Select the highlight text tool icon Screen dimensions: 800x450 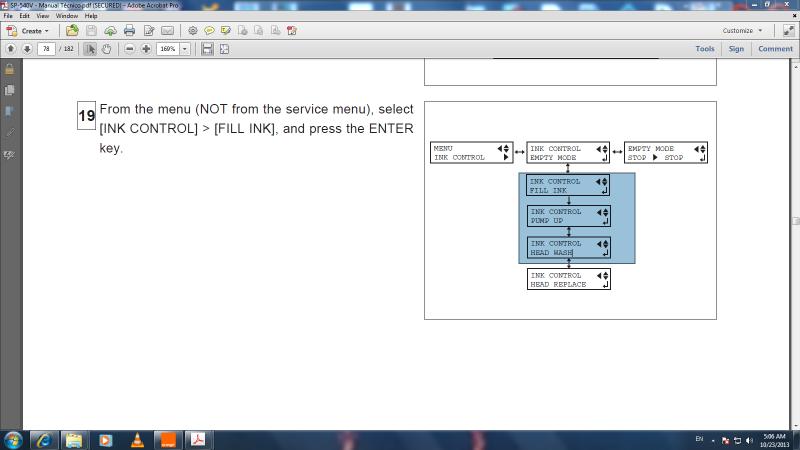tap(226, 31)
